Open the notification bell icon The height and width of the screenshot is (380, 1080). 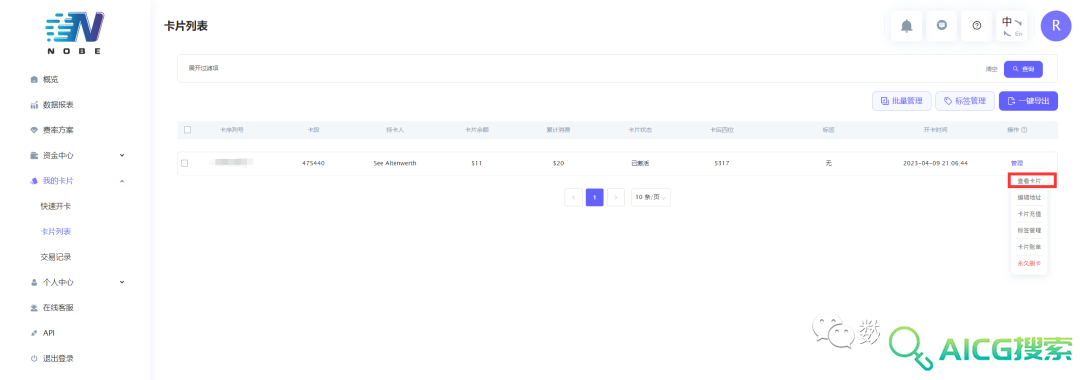(x=906, y=26)
